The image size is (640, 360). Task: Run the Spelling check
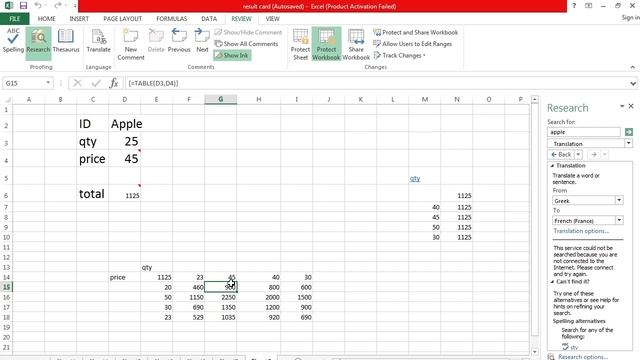point(13,41)
